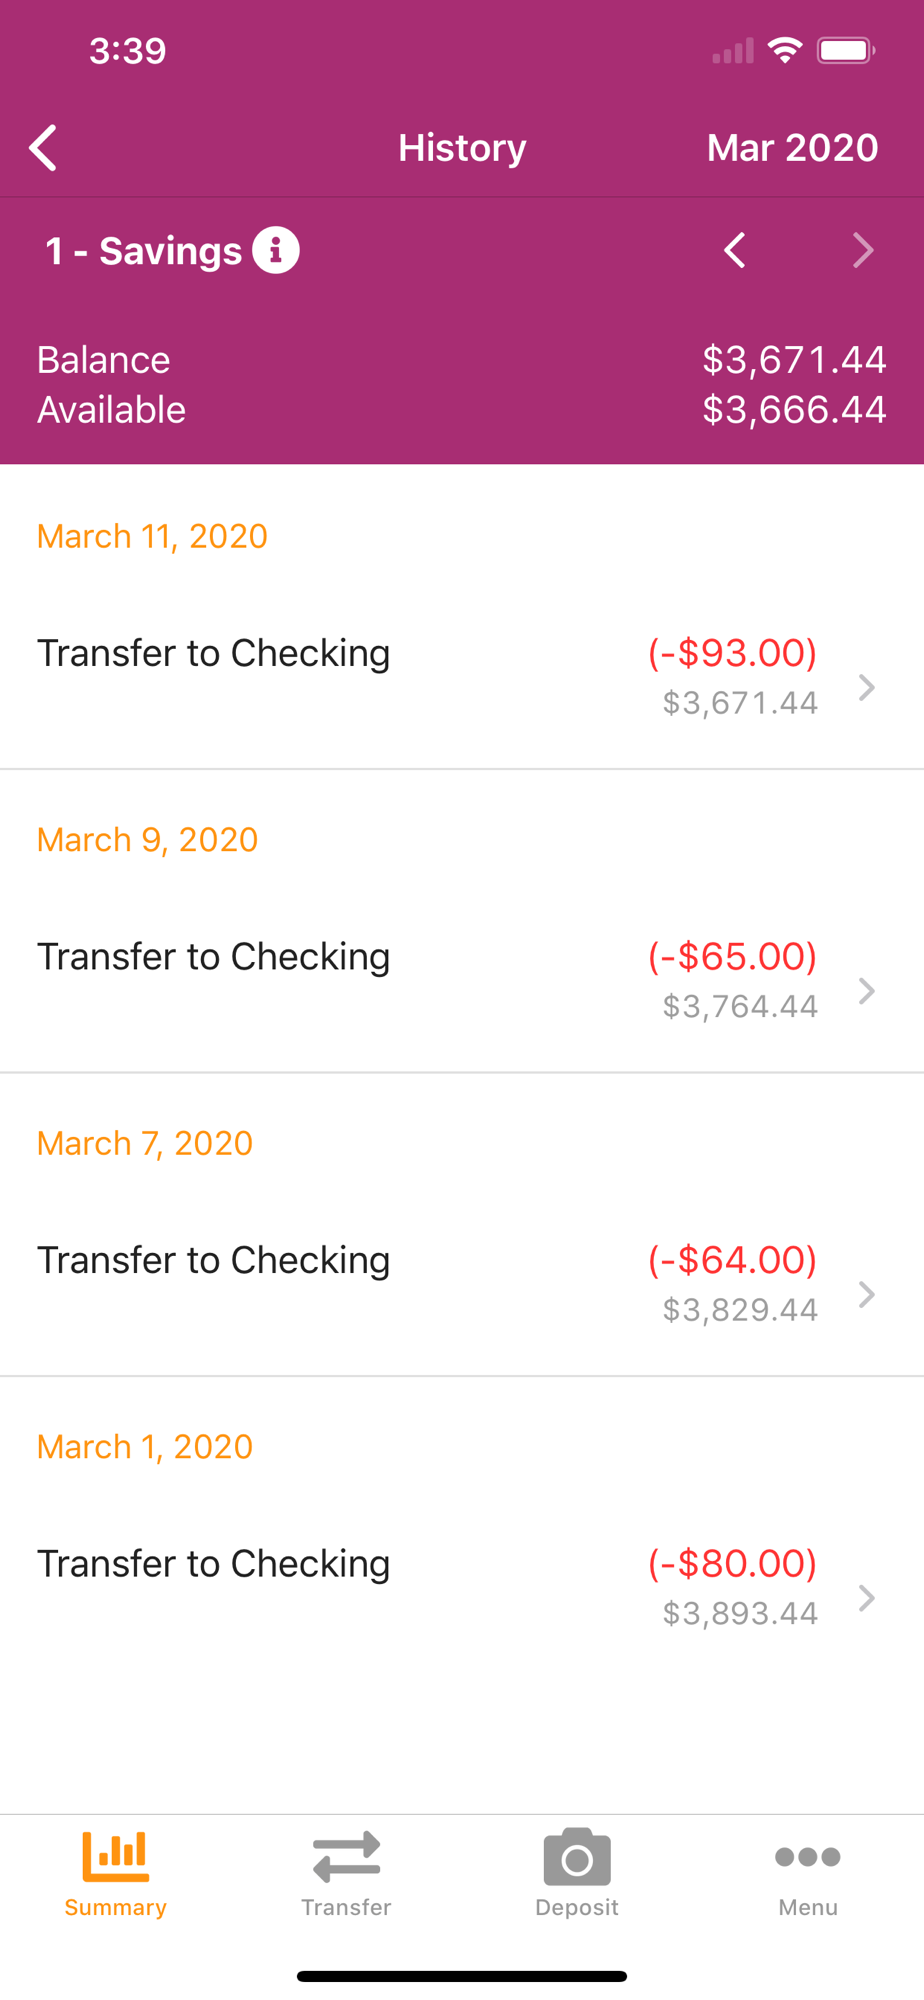Open the Mar 2020 month selector
Viewport: 924px width, 2000px height.
coord(792,148)
